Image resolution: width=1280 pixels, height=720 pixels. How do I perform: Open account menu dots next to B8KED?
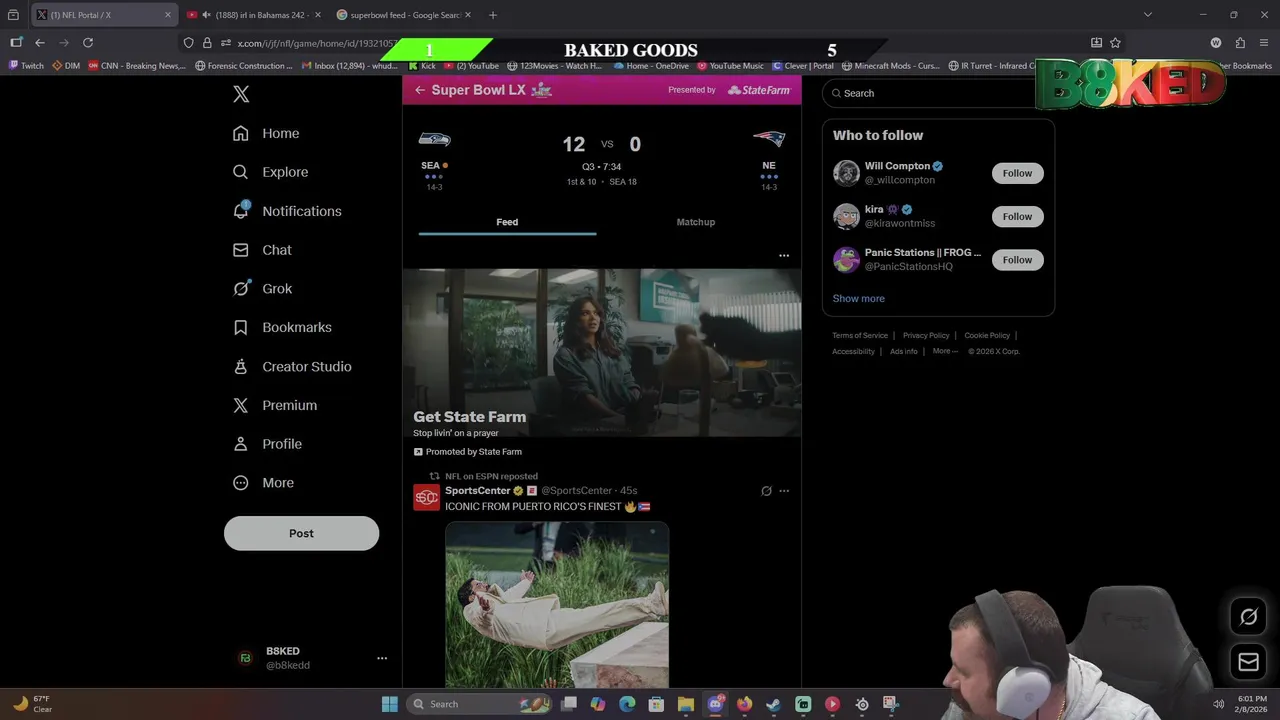click(381, 658)
